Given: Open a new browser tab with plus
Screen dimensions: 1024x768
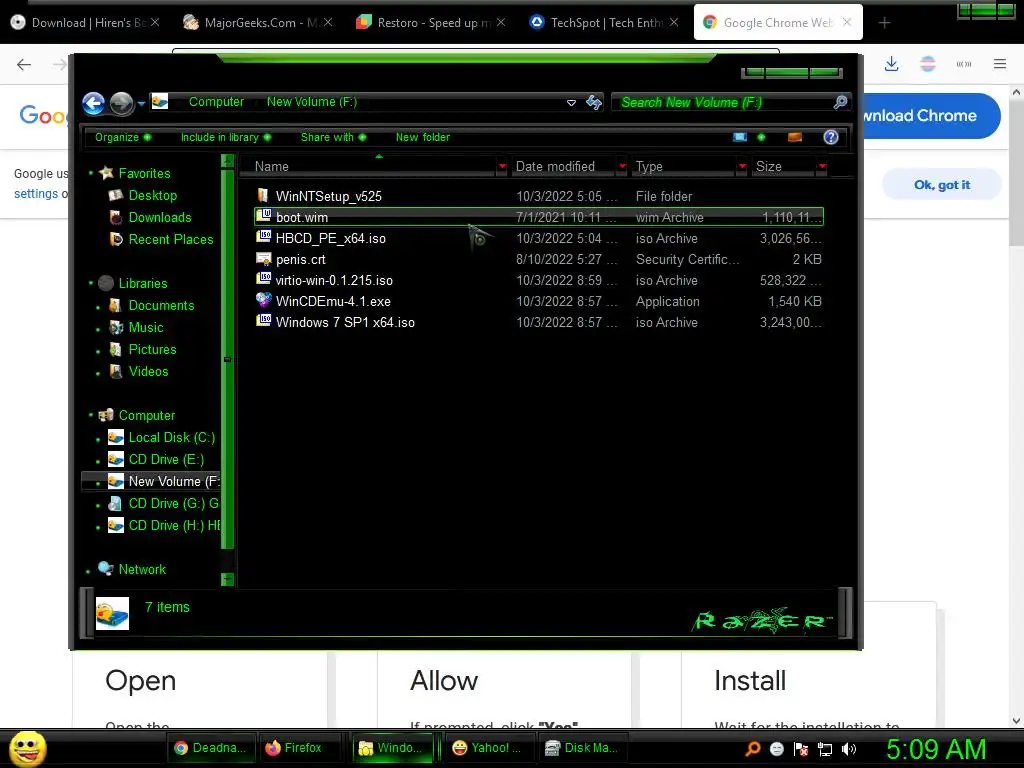Looking at the screenshot, I should point(884,23).
